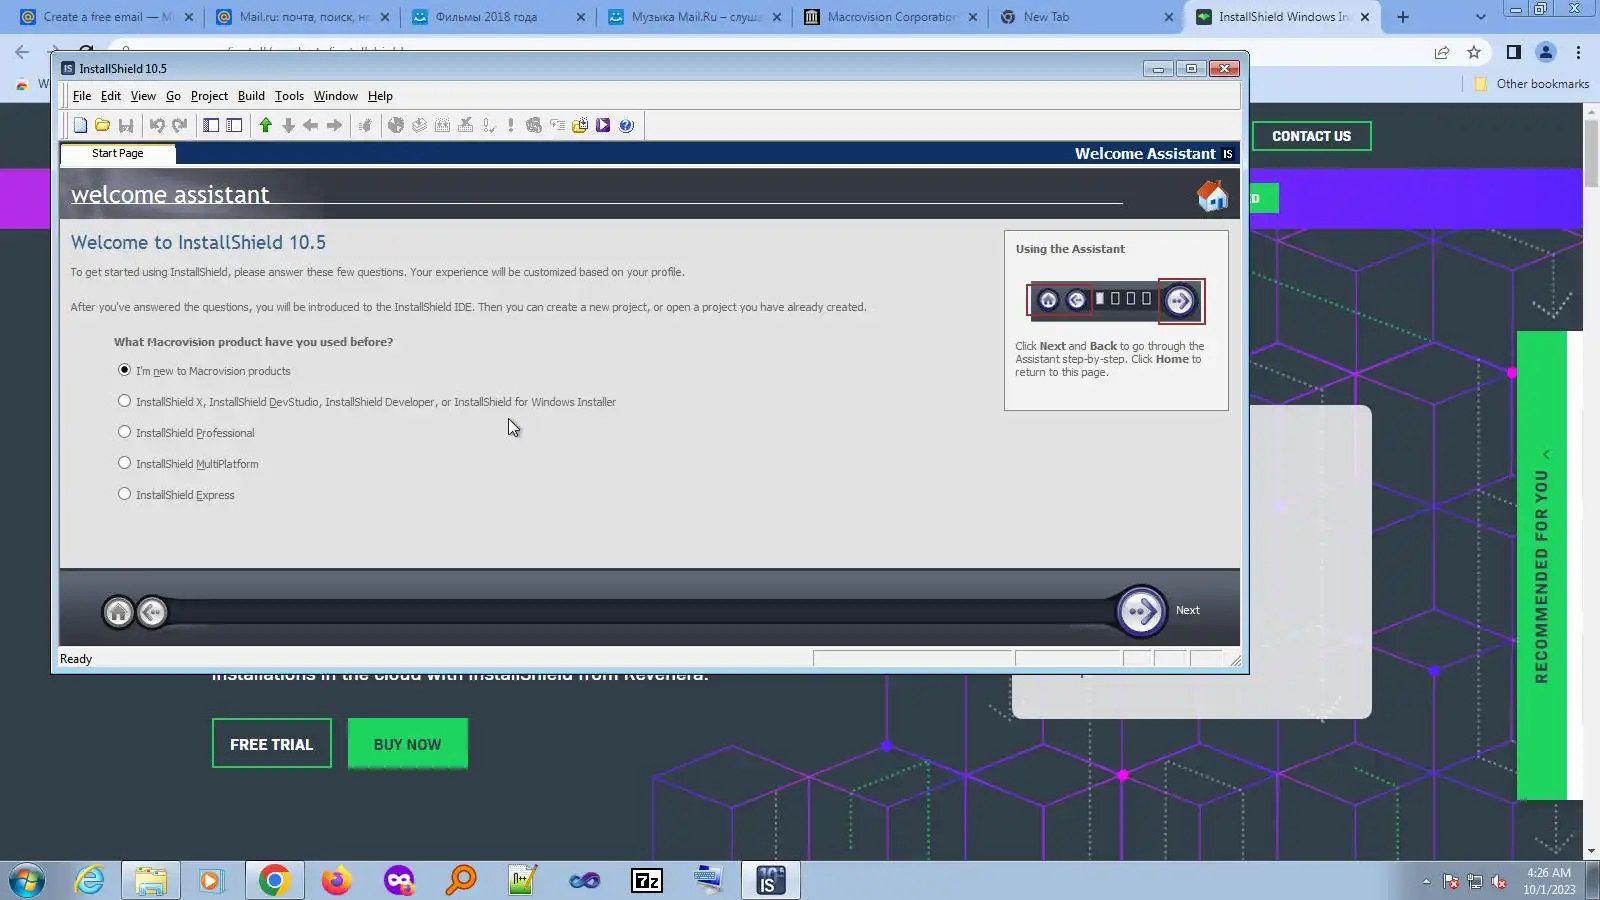Switch to "Create a free email" Chrome tab
The image size is (1600, 900).
107,17
